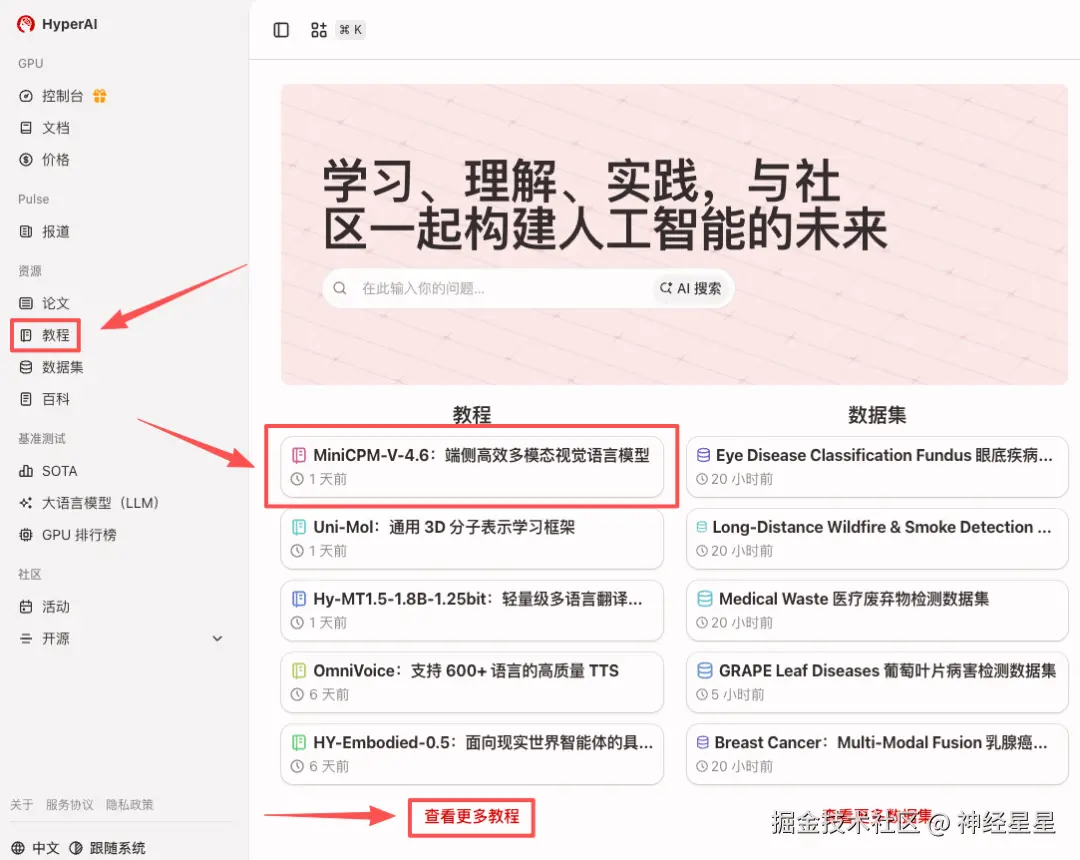Click the 教程 column heading
Screen dimensions: 1080x860
pyautogui.click(x=472, y=415)
